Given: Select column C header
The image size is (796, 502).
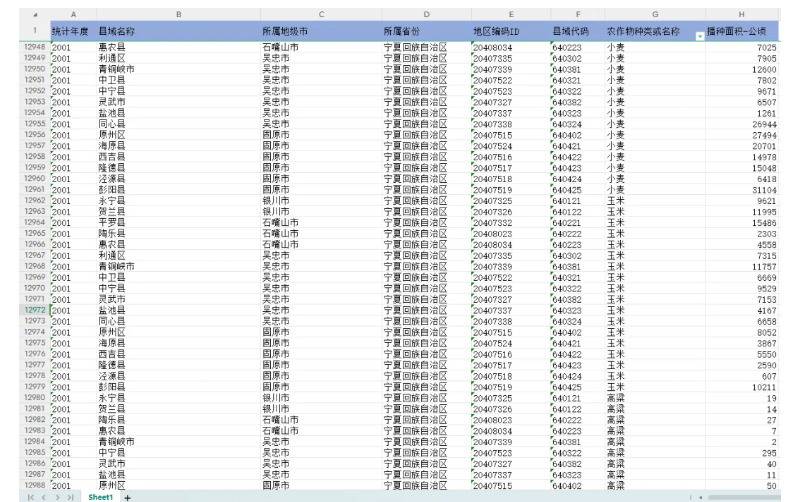Looking at the screenshot, I should pos(321,14).
